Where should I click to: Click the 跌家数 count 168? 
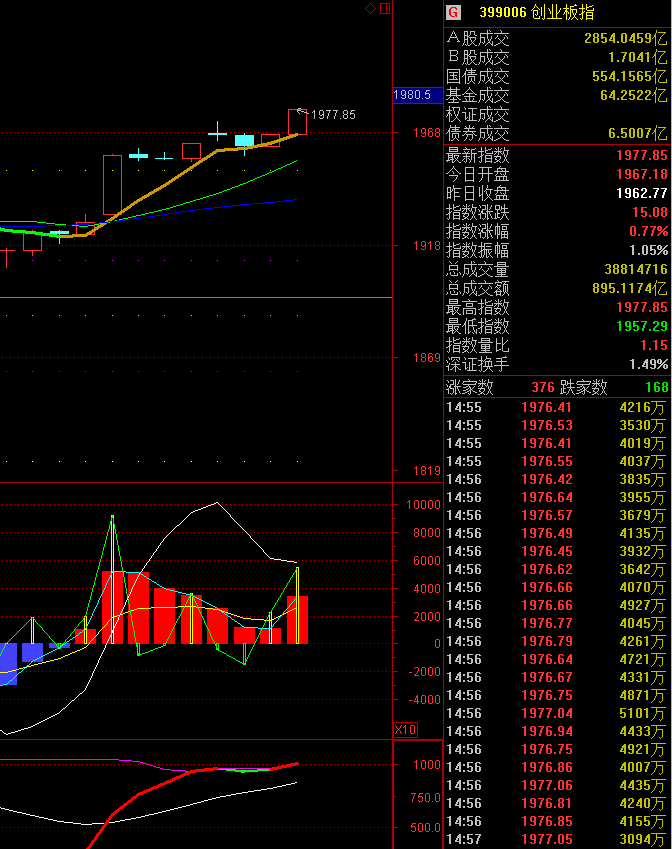tap(657, 388)
